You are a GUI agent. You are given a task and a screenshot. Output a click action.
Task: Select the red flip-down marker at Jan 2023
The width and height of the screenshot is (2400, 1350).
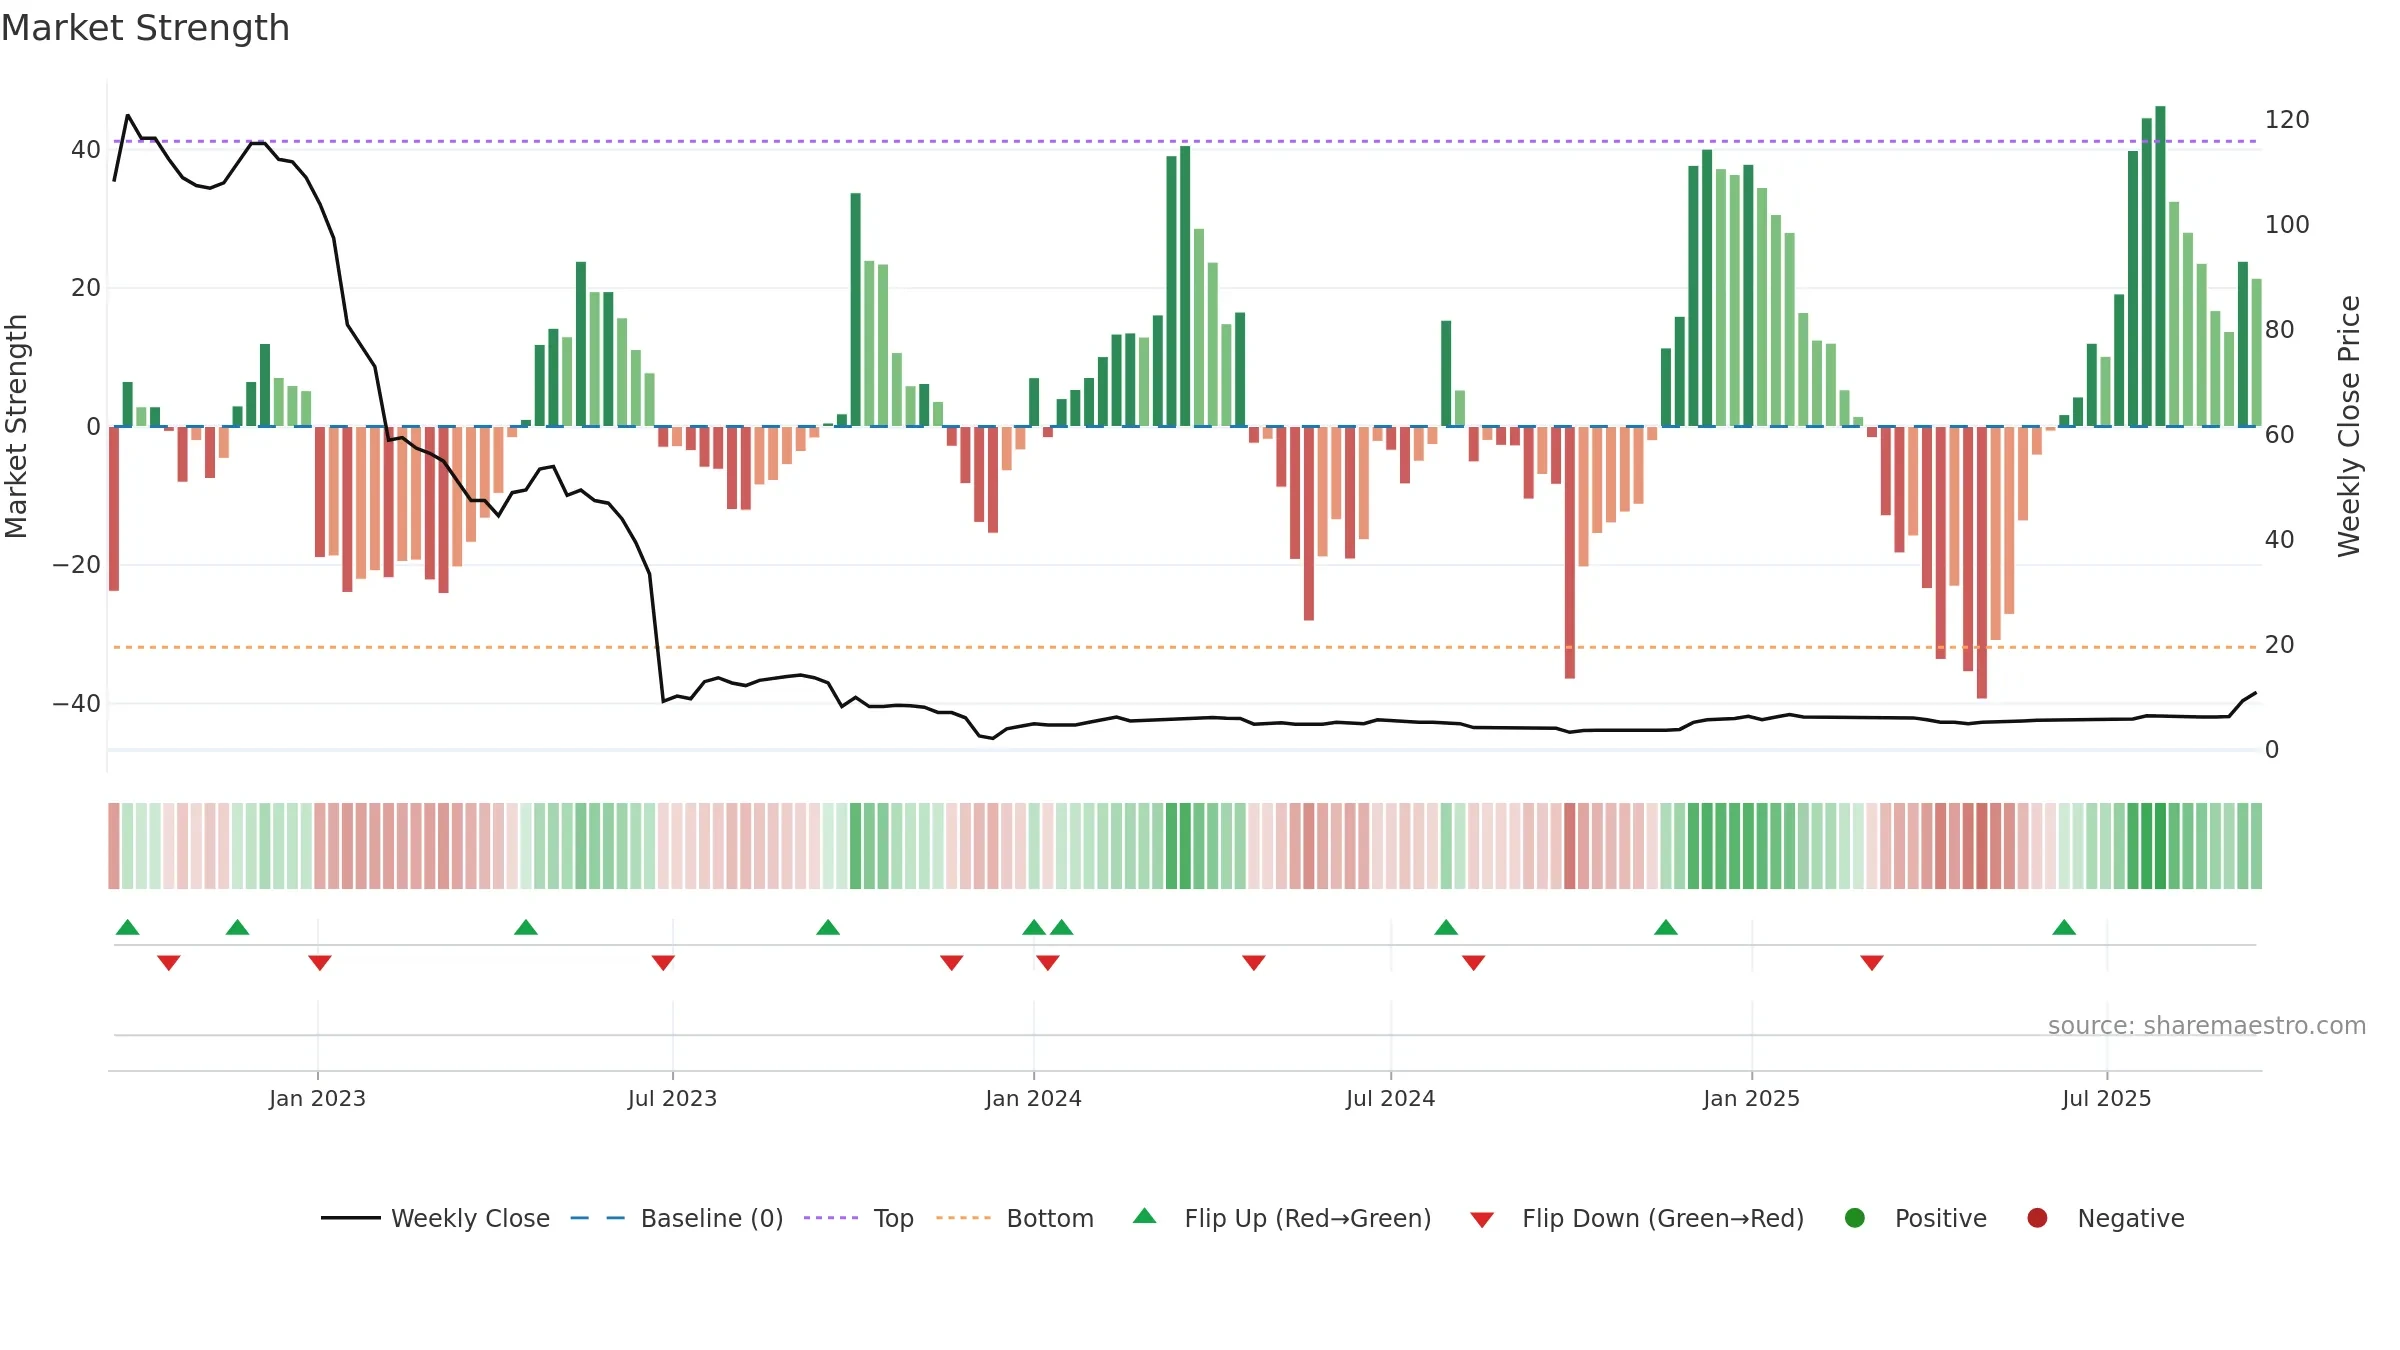(320, 963)
